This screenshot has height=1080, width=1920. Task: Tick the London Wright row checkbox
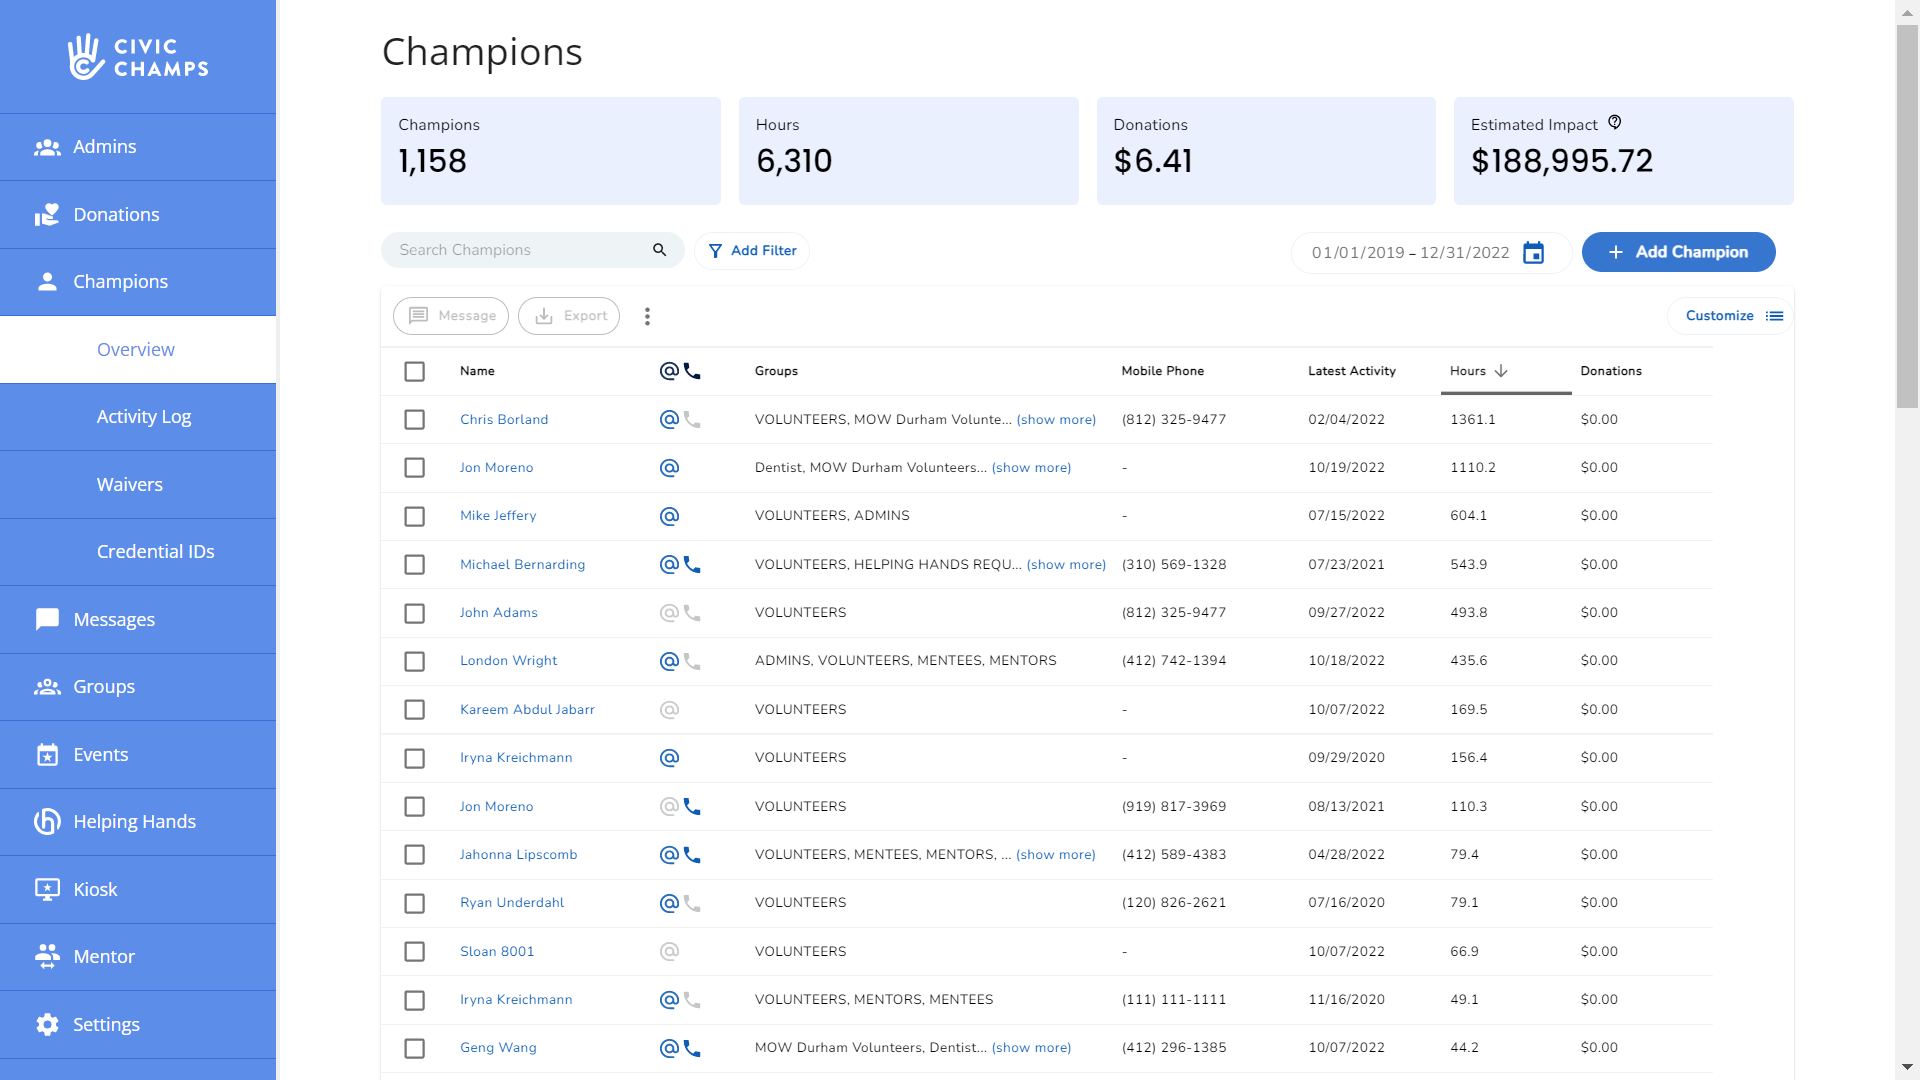tap(414, 662)
